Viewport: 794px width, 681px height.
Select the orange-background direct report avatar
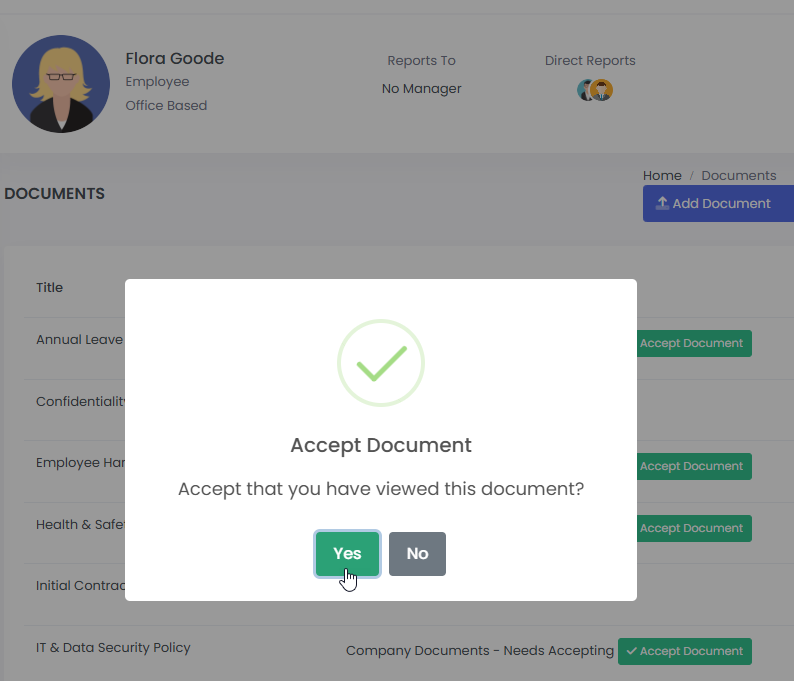pos(602,90)
